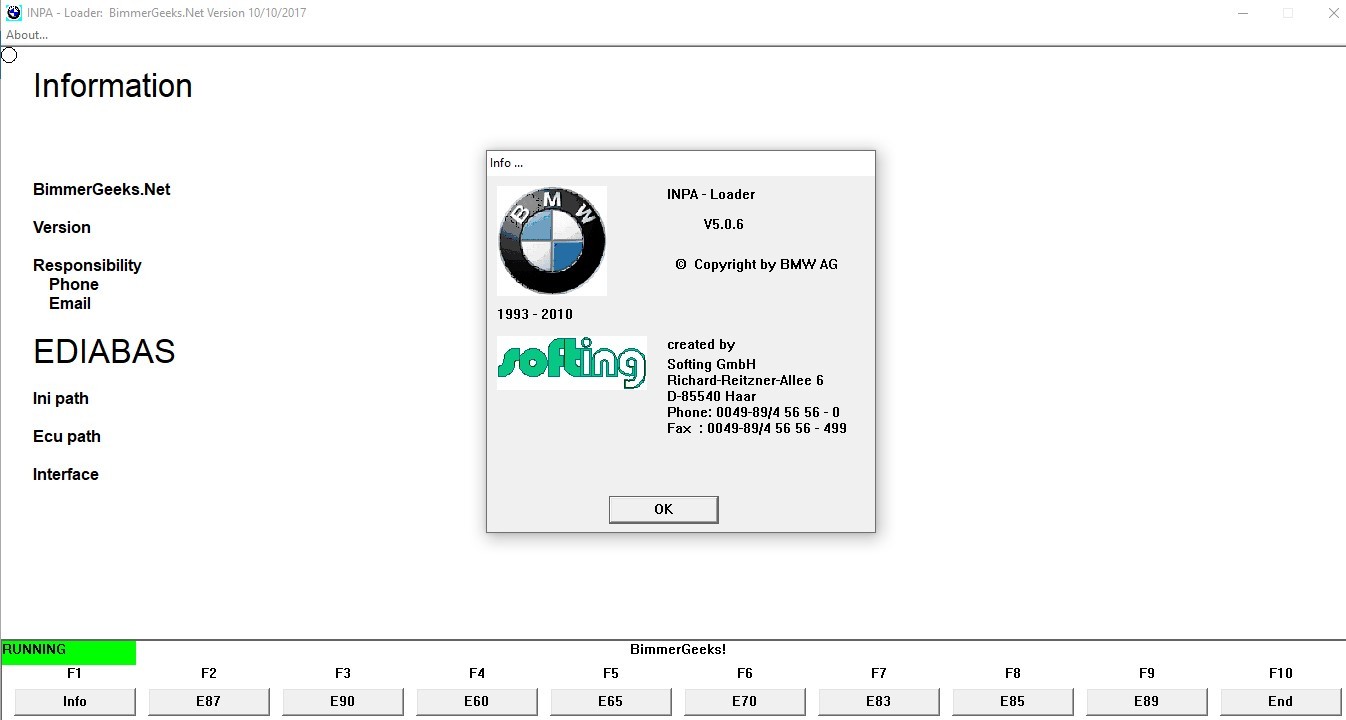The height and width of the screenshot is (720, 1346).
Task: Close the INPA Loader window
Action: tap(1332, 13)
